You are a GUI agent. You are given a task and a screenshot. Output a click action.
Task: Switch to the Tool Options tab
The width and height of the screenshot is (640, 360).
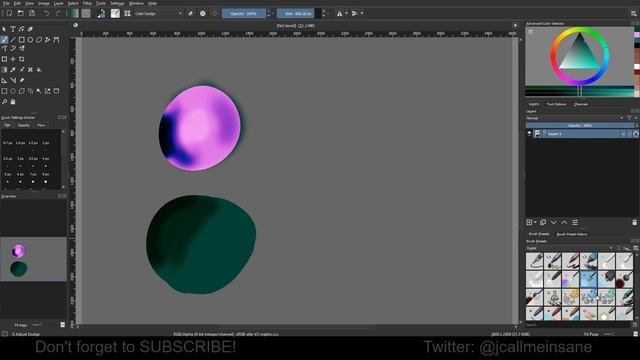[556, 104]
